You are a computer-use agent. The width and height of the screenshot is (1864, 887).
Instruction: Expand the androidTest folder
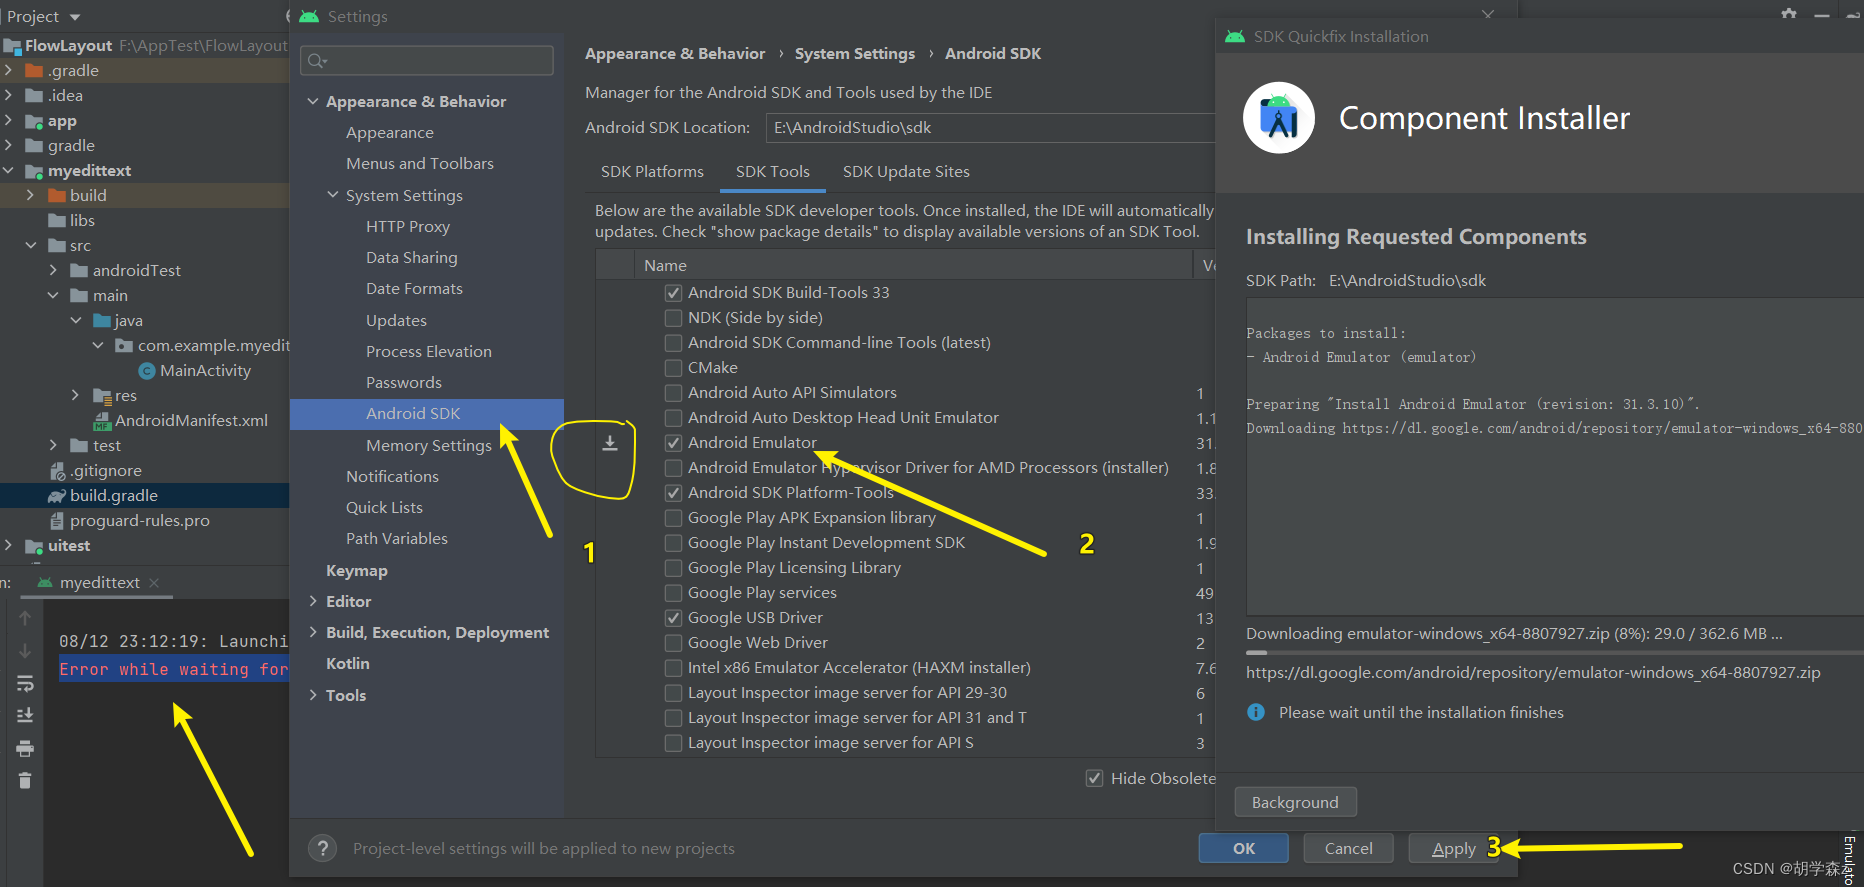[x=53, y=271]
